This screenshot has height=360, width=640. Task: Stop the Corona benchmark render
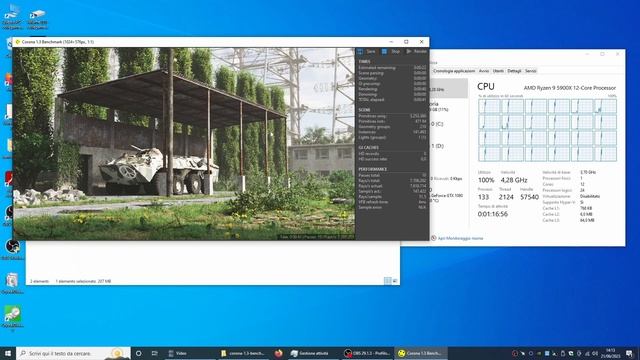coord(391,51)
